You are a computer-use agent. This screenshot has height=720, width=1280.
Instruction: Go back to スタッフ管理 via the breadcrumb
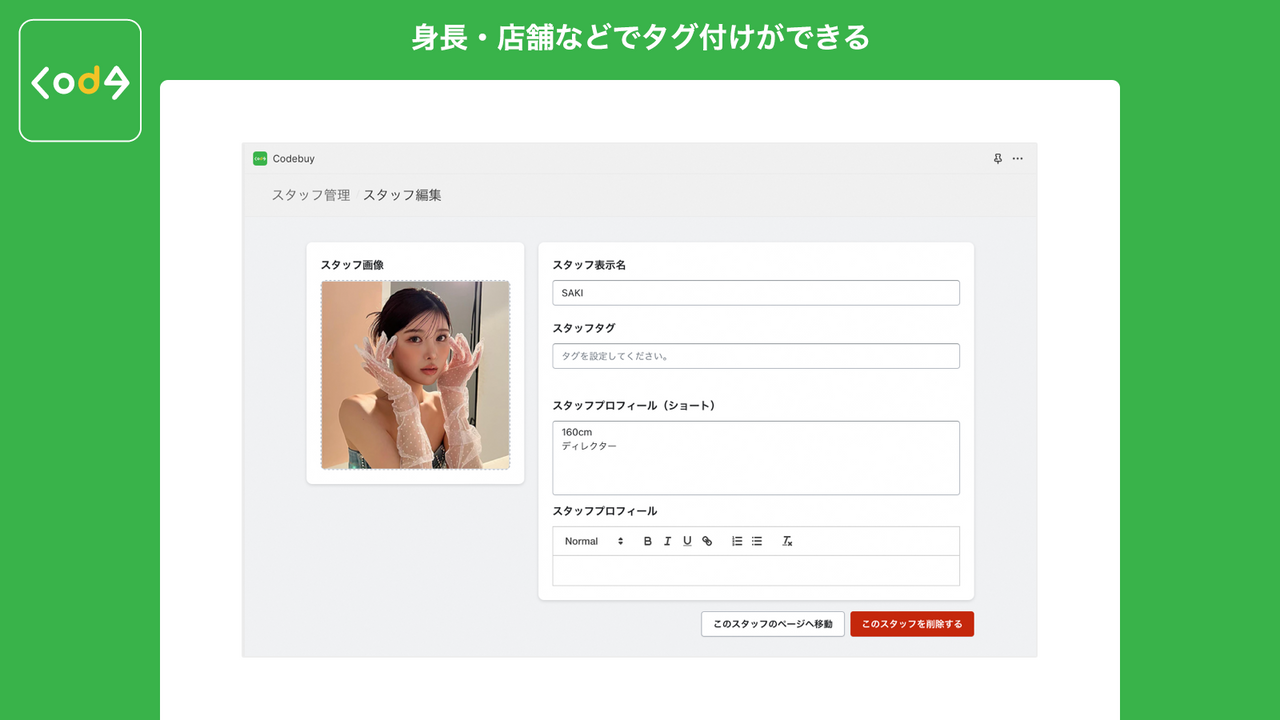pos(310,195)
